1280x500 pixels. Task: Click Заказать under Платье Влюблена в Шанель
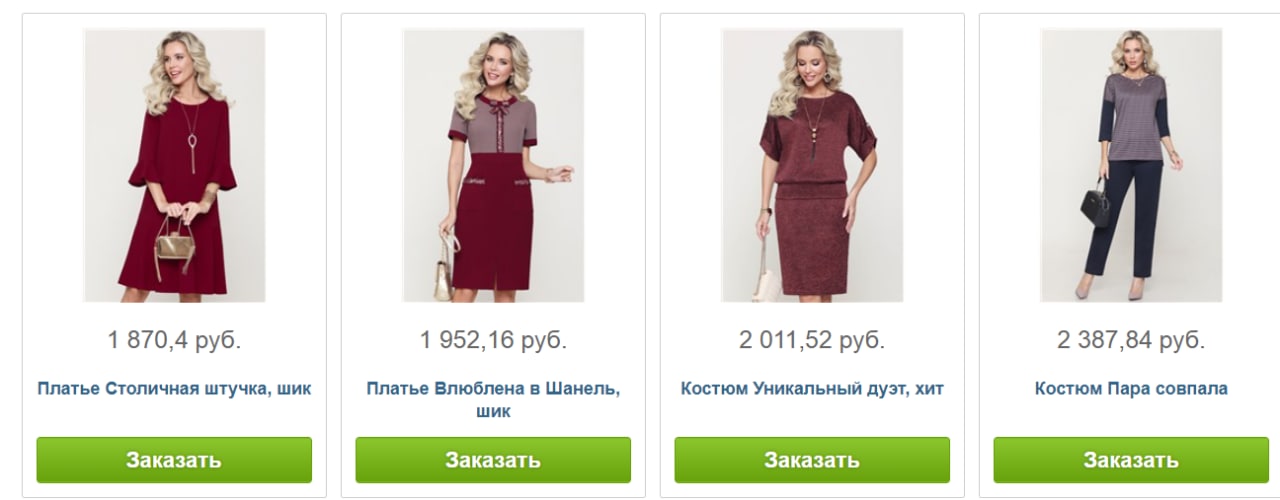tap(493, 460)
